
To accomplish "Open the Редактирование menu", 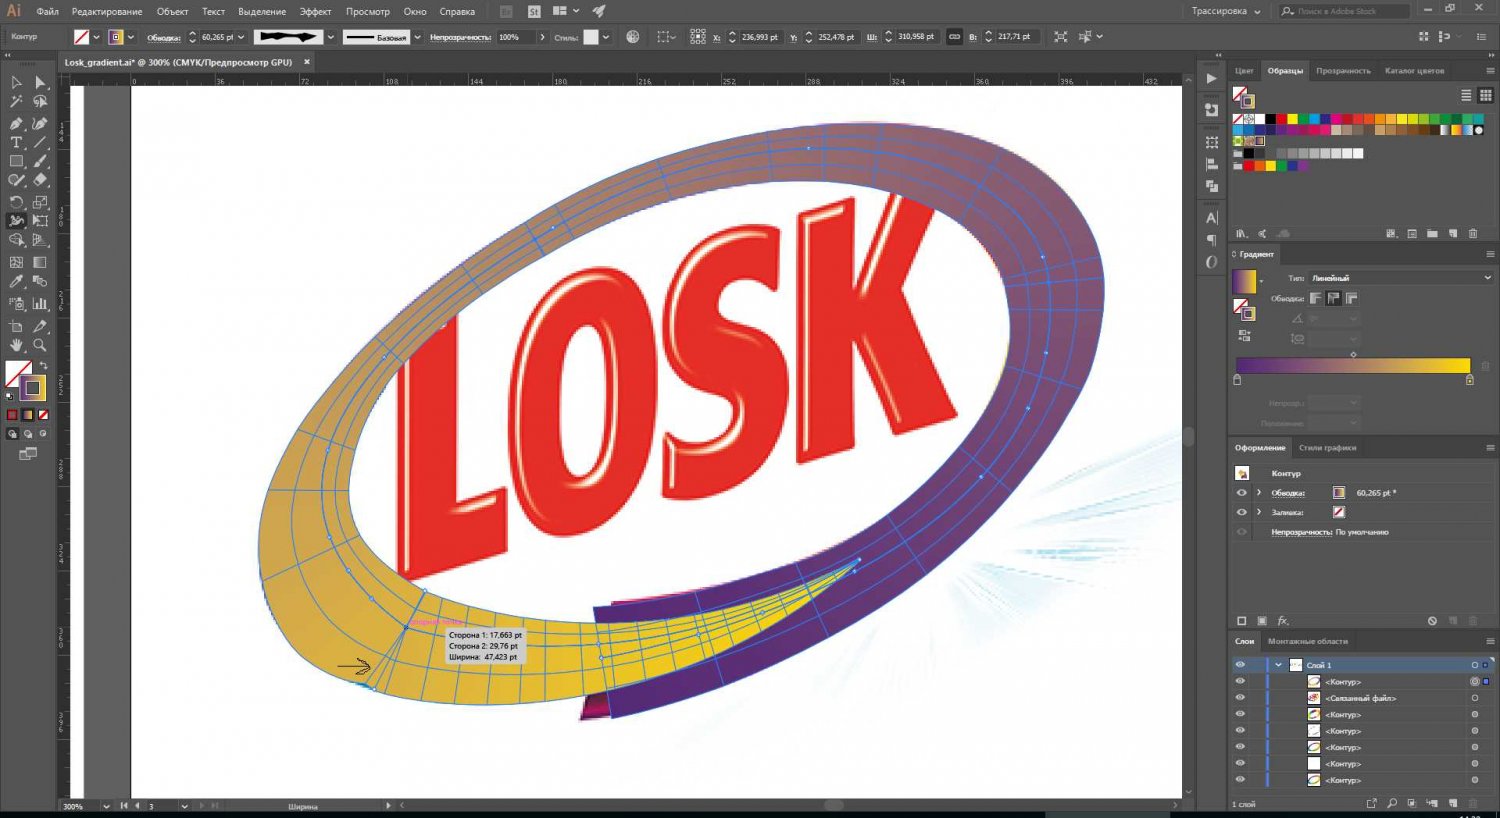I will point(107,12).
